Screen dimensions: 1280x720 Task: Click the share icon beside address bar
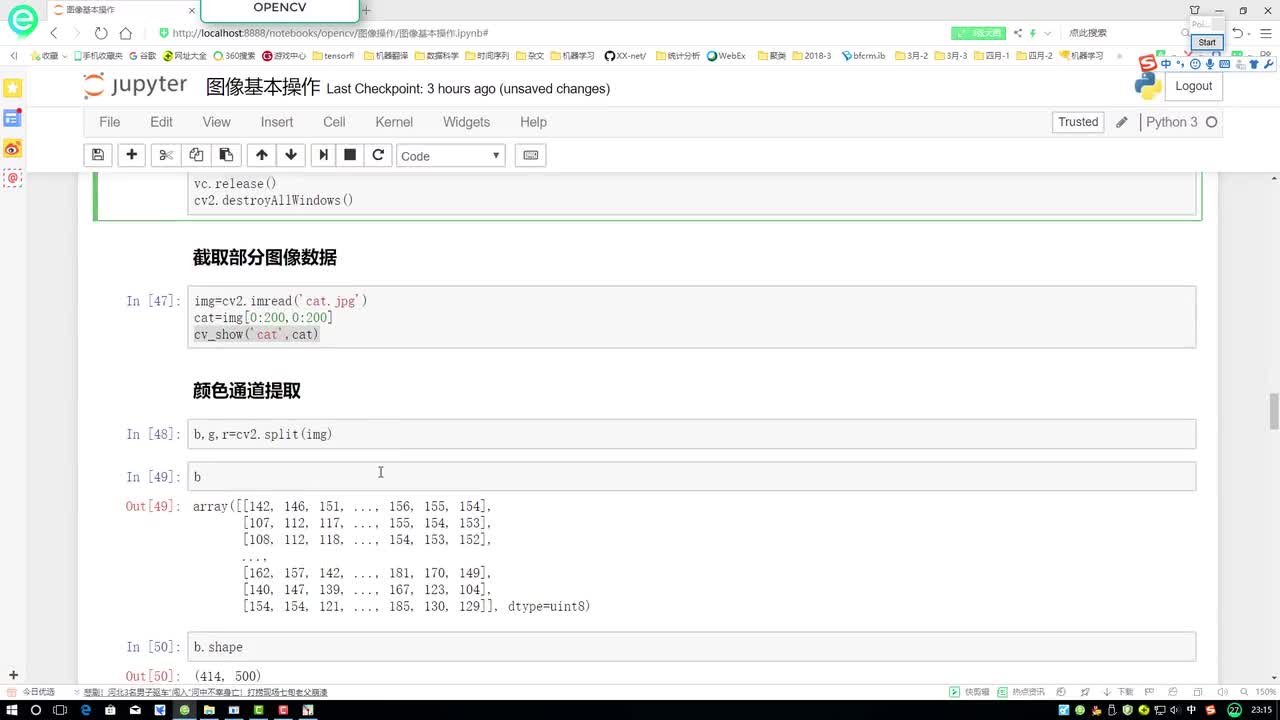1018,33
